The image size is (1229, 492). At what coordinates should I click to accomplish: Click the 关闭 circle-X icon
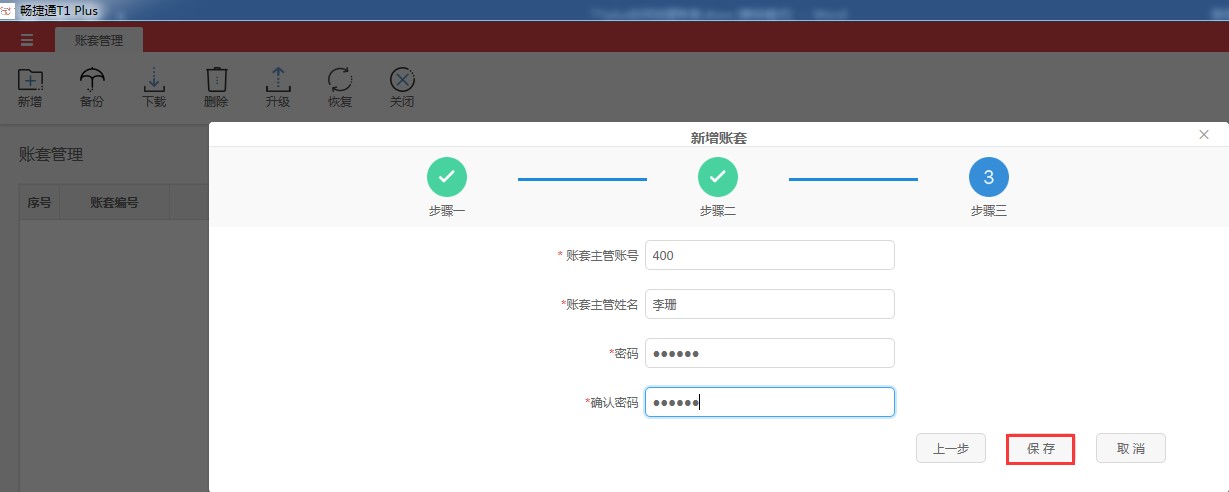402,79
